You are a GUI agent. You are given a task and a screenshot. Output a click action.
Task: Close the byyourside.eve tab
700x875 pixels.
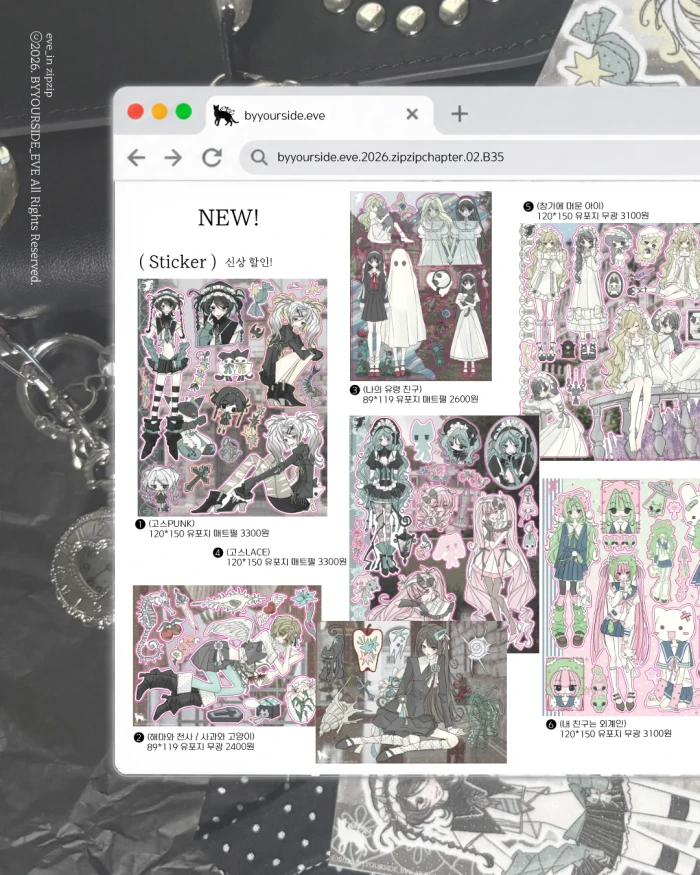click(x=412, y=114)
